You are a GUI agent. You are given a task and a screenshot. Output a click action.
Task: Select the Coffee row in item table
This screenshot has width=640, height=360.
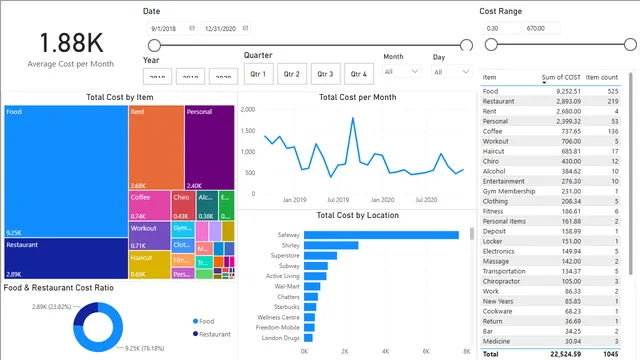[x=551, y=131]
